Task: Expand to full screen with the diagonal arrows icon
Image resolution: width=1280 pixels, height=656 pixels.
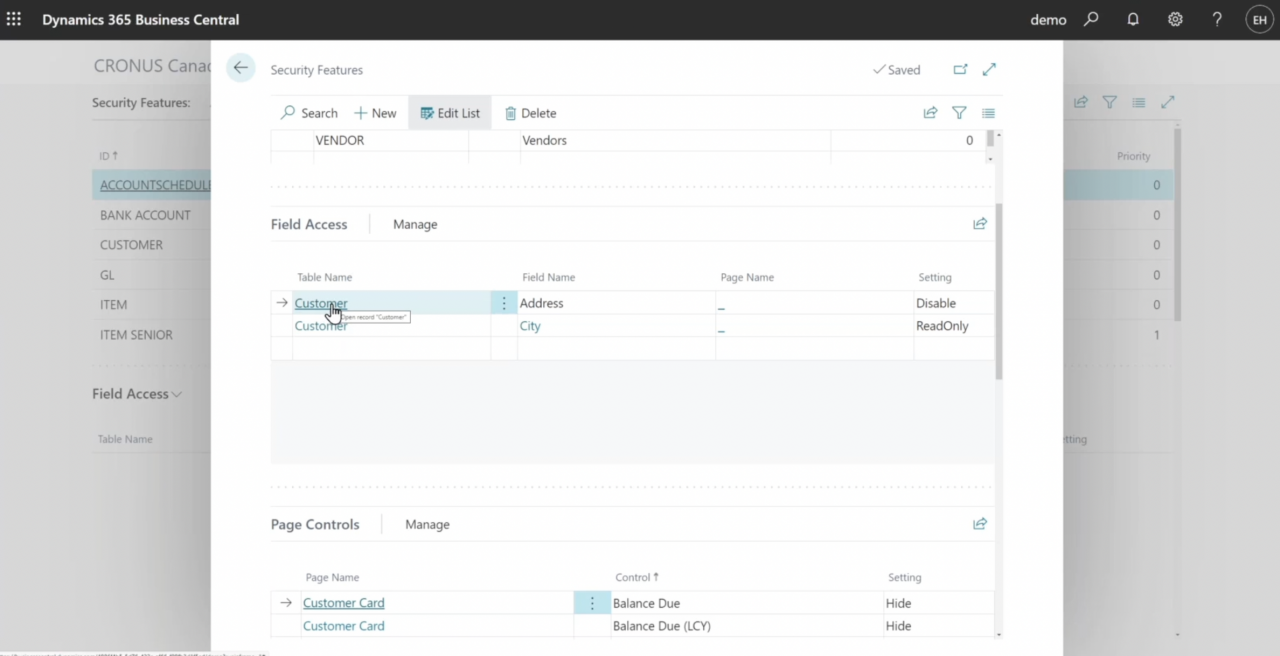Action: coord(989,69)
